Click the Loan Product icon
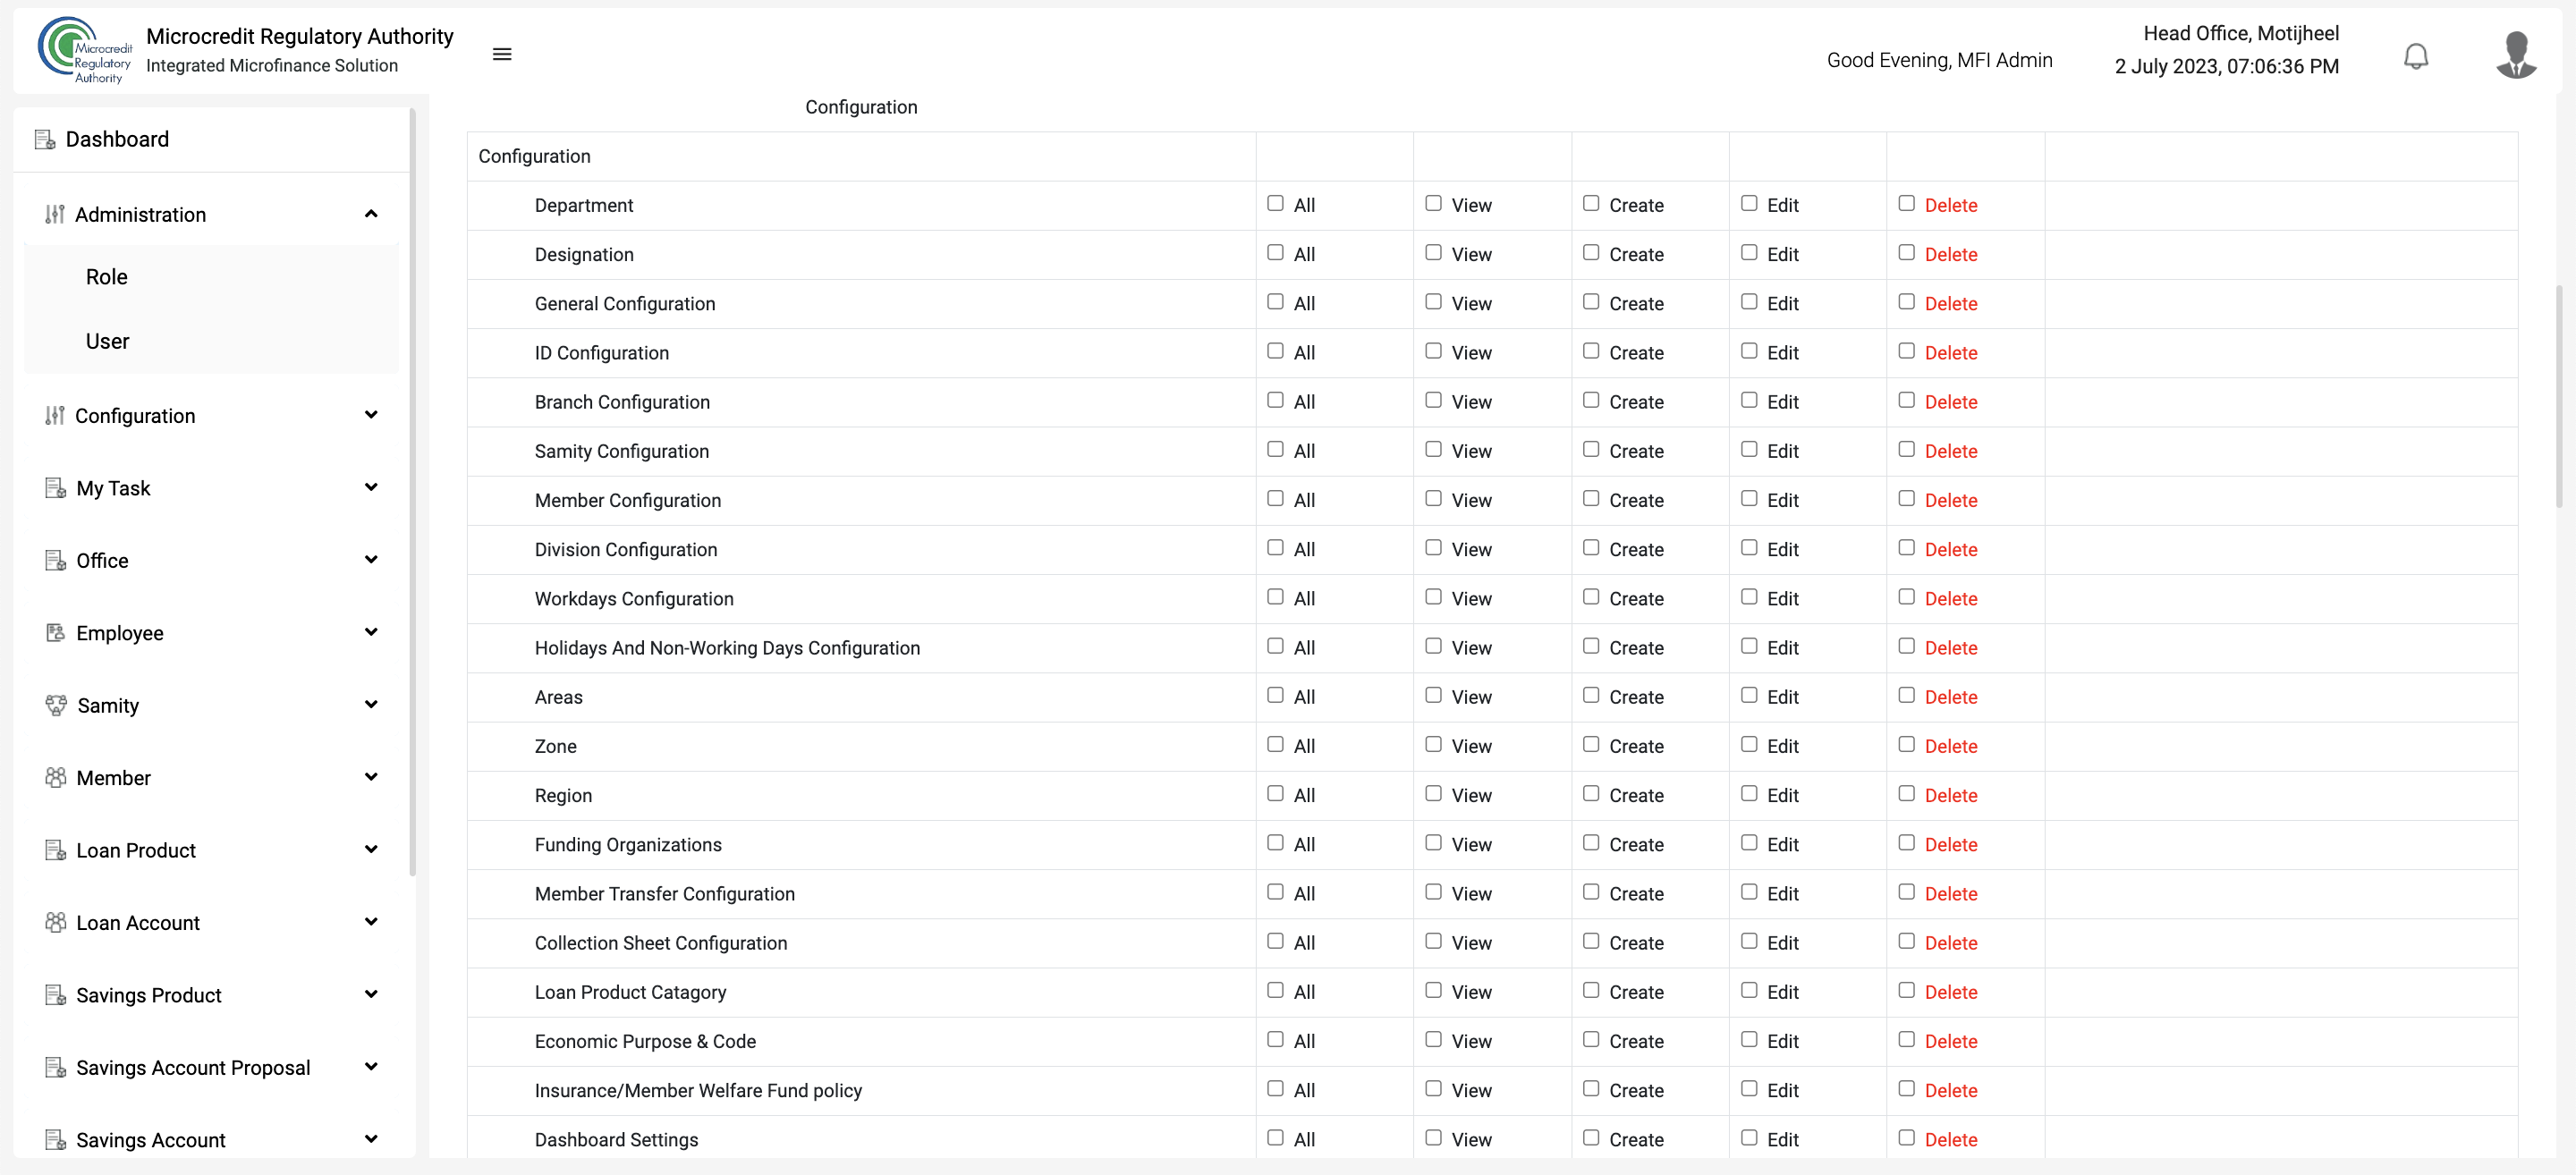 (56, 850)
